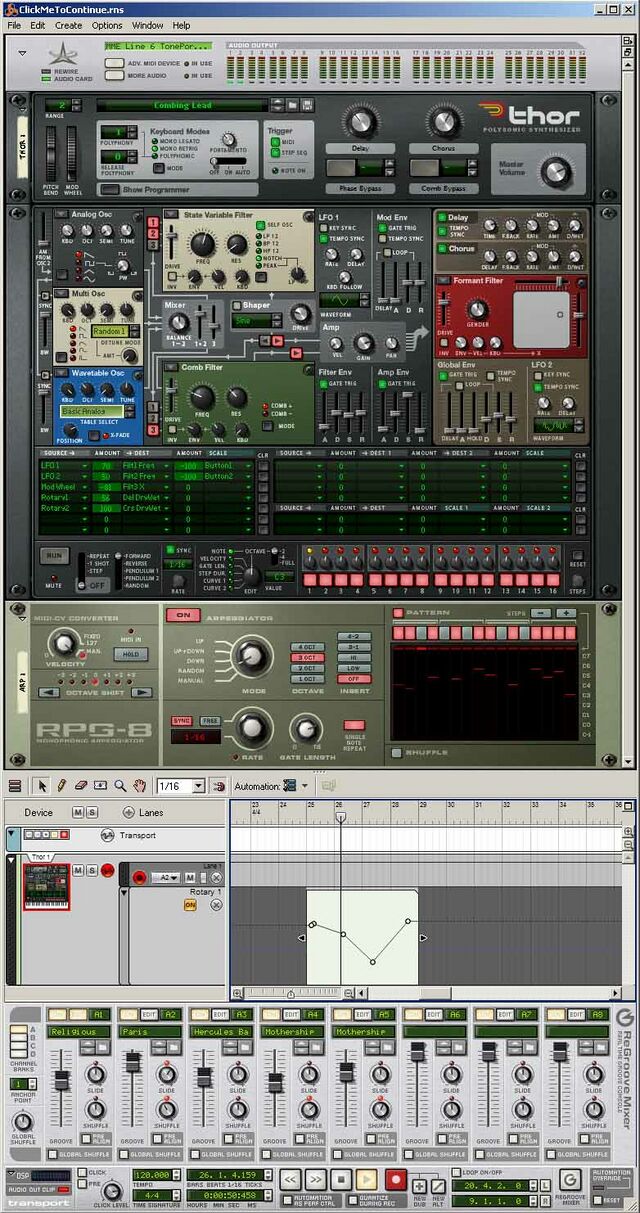Open the ReGroove Mixer from transport
Image resolution: width=640 pixels, height=1213 pixels.
click(571, 1180)
